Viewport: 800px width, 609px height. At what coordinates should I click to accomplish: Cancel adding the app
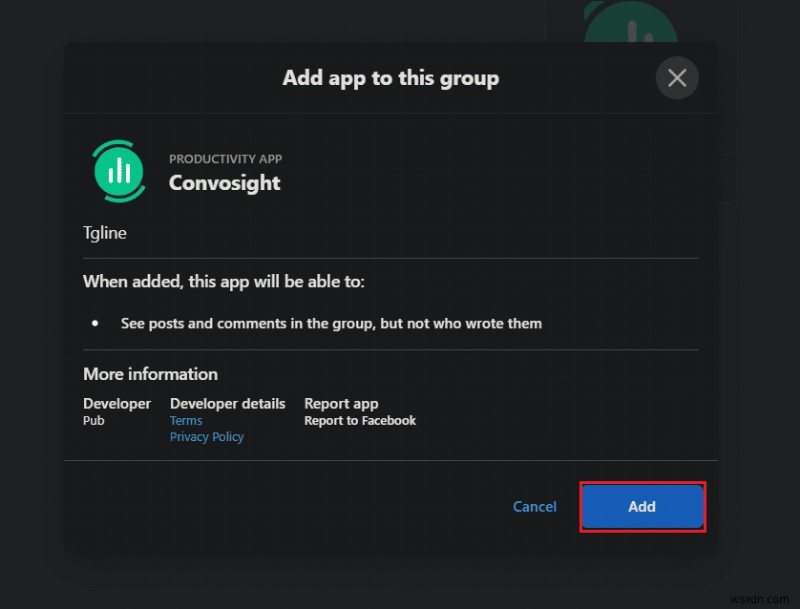click(534, 506)
